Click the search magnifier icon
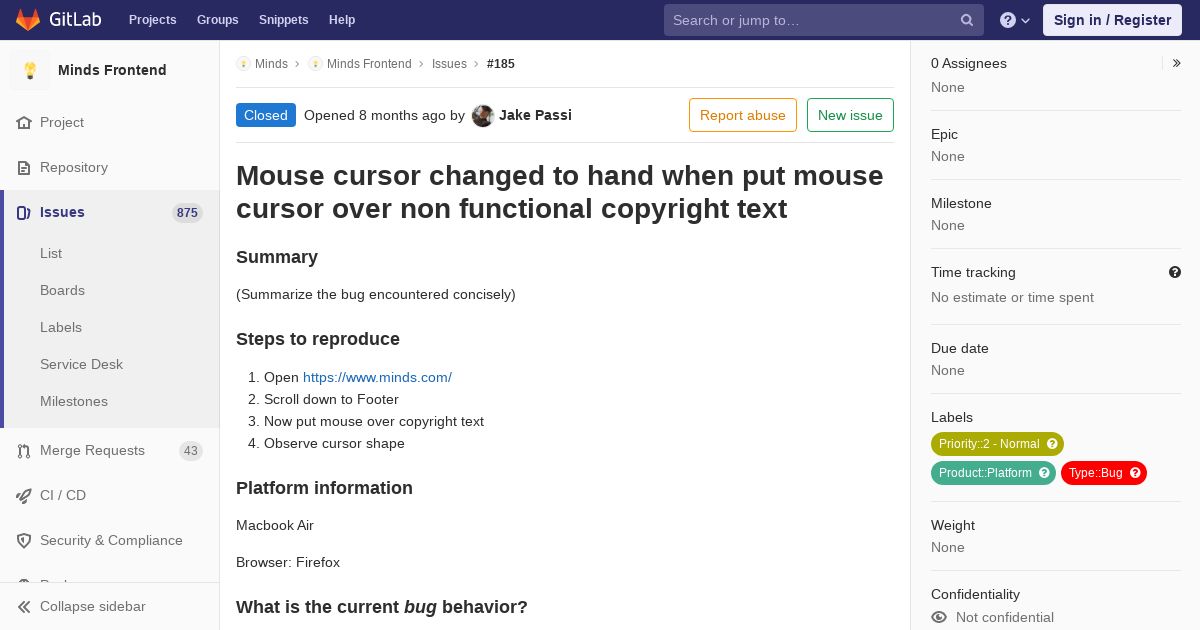This screenshot has width=1200, height=630. click(x=967, y=20)
